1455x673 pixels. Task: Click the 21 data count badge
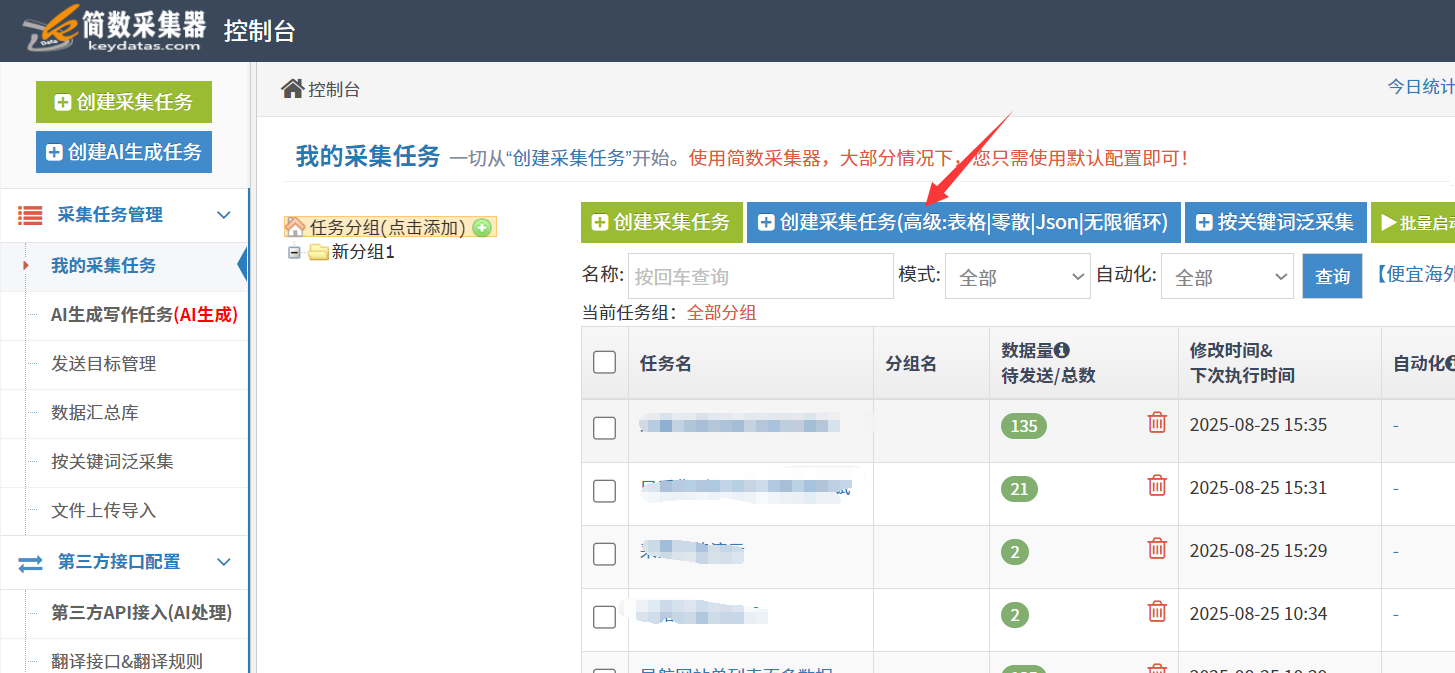coord(1019,489)
